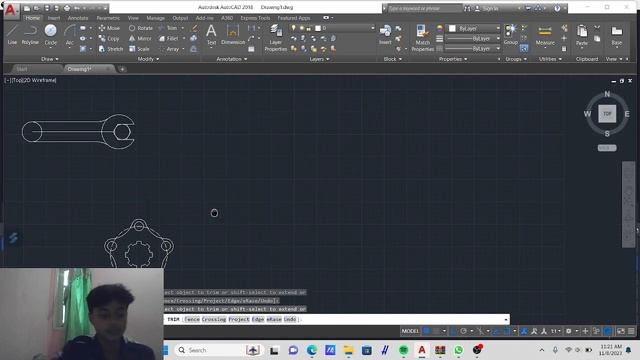The image size is (640, 360).
Task: Click the Base view tool
Action: (x=616, y=35)
